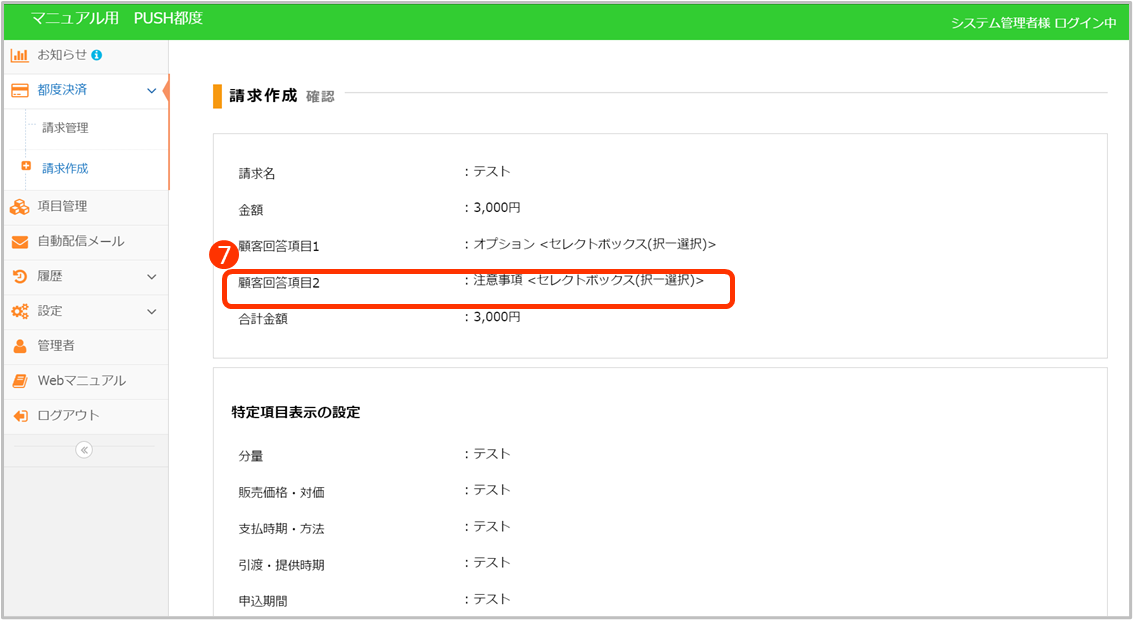Viewport: 1133px width, 620px height.
Task: Click the マニュアル用 PUSH都度 header title
Action: click(x=116, y=19)
